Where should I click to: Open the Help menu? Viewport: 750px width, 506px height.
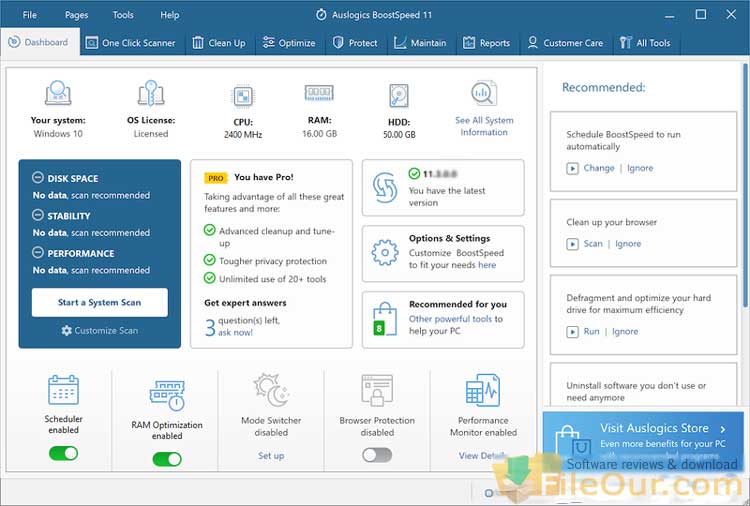(169, 15)
